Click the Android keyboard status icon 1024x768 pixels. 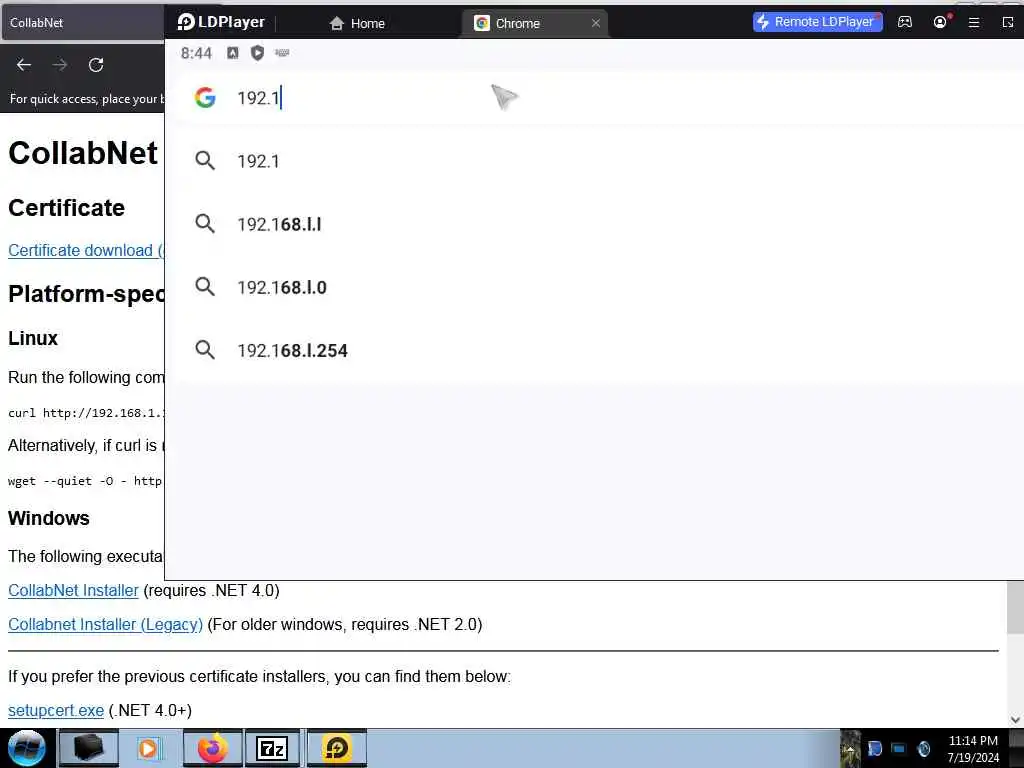pos(282,53)
